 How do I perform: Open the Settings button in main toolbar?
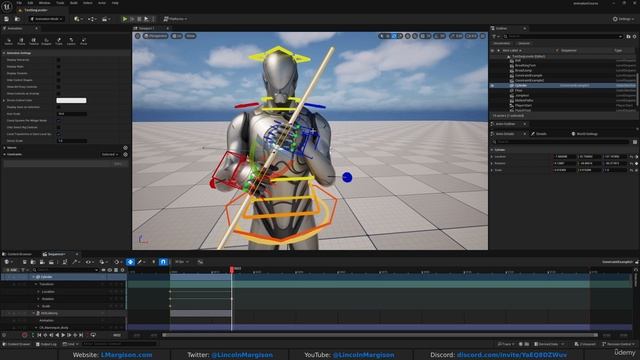click(623, 19)
